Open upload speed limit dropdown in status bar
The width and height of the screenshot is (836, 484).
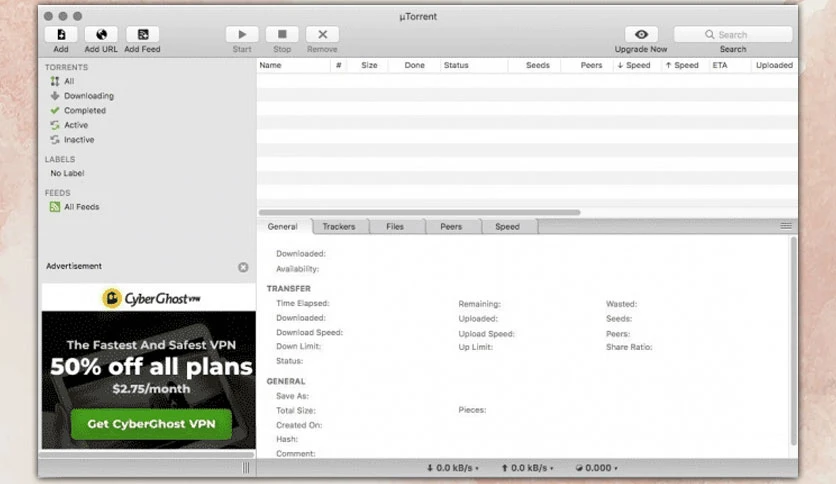527,468
